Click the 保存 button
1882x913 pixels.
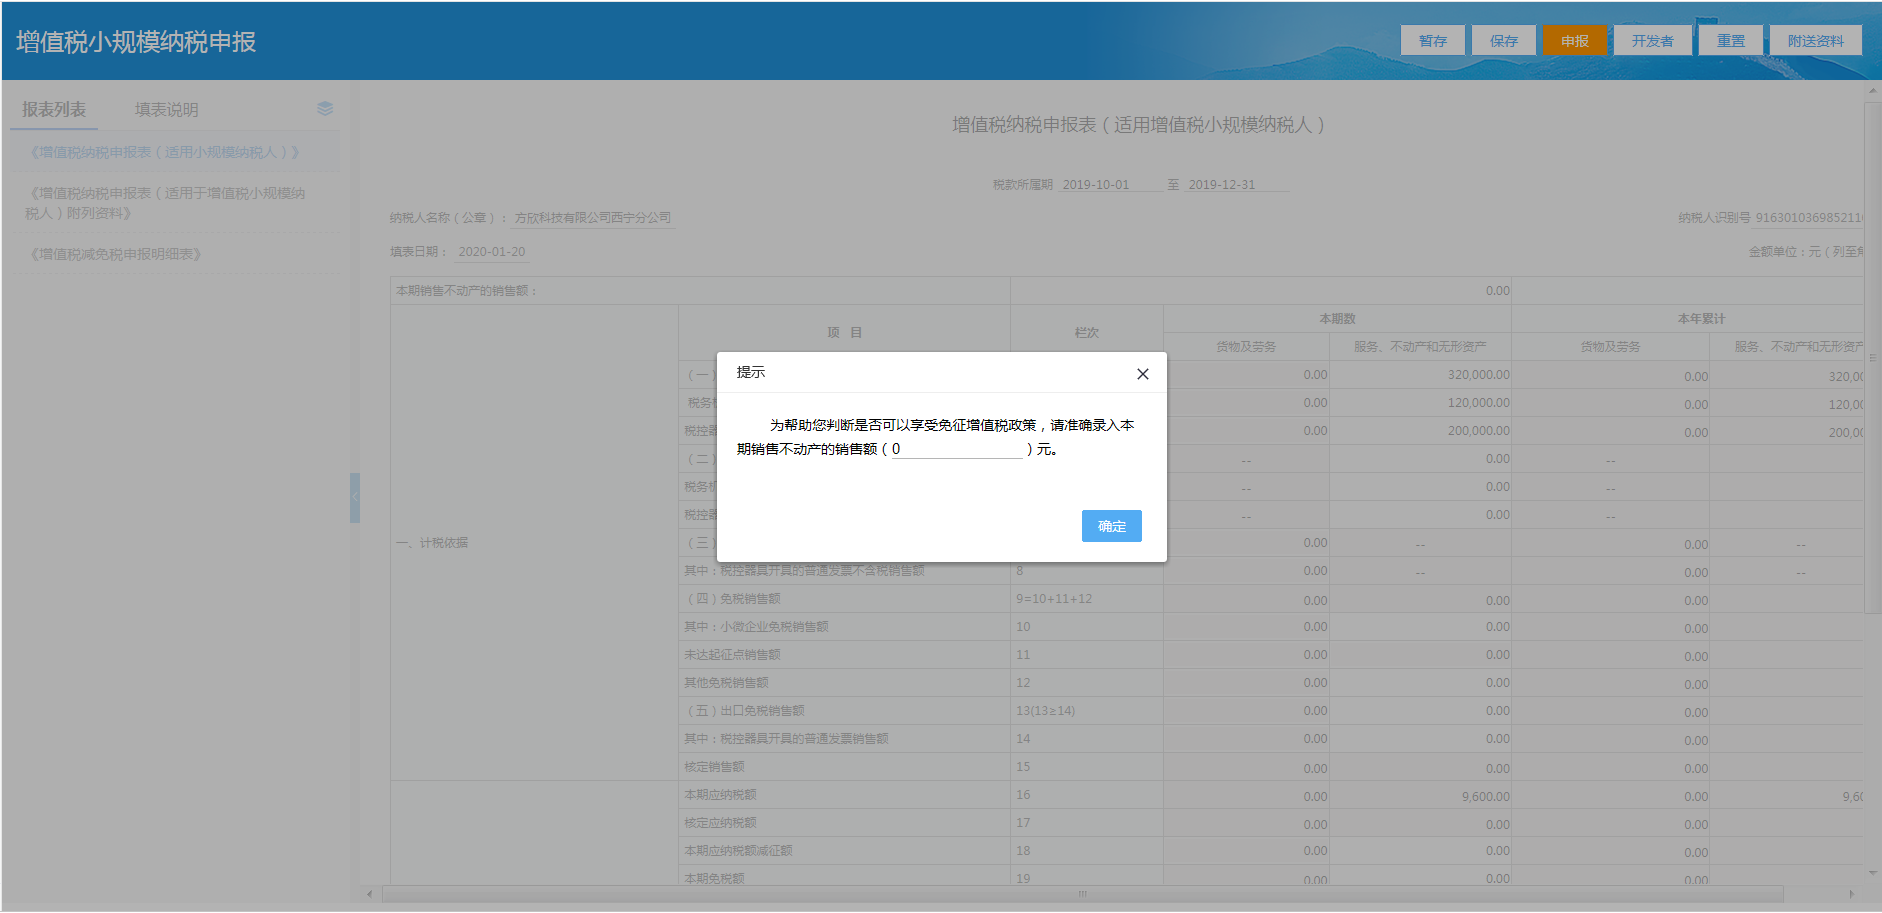[x=1504, y=40]
